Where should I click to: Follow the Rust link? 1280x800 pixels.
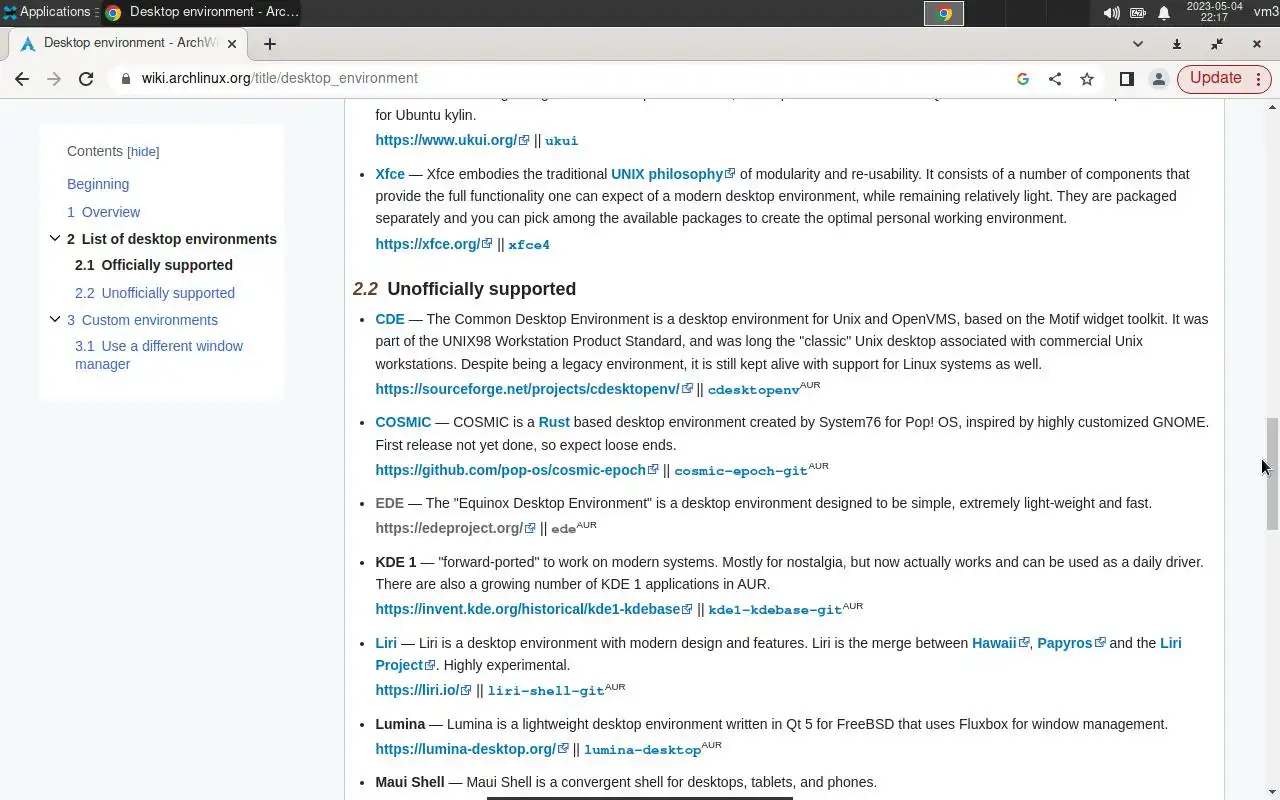554,422
